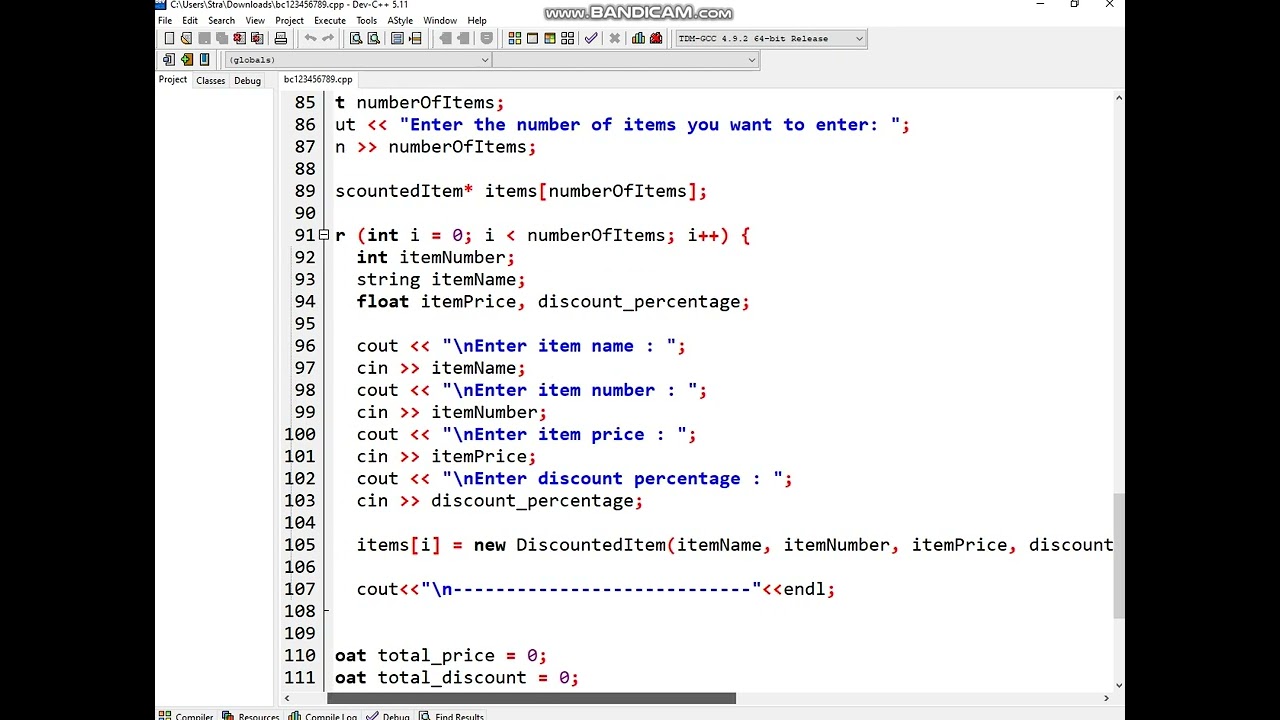Click the Close All files toolbar icon
The width and height of the screenshot is (1280, 720).
[257, 38]
